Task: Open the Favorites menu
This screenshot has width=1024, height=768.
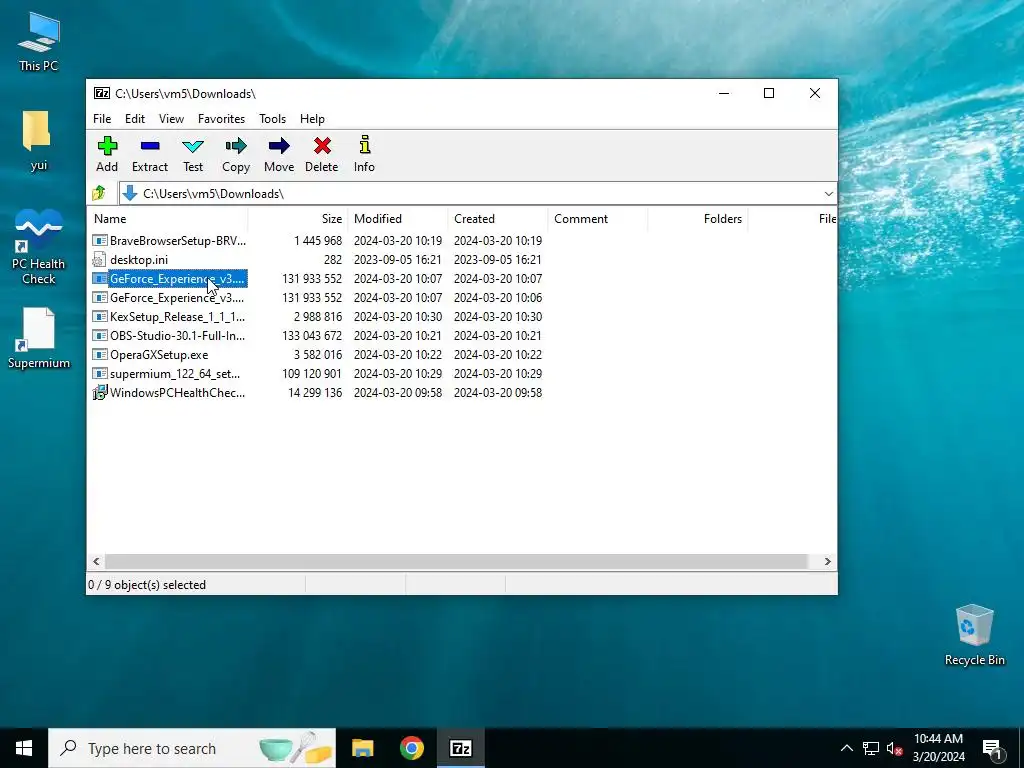Action: pyautogui.click(x=221, y=119)
